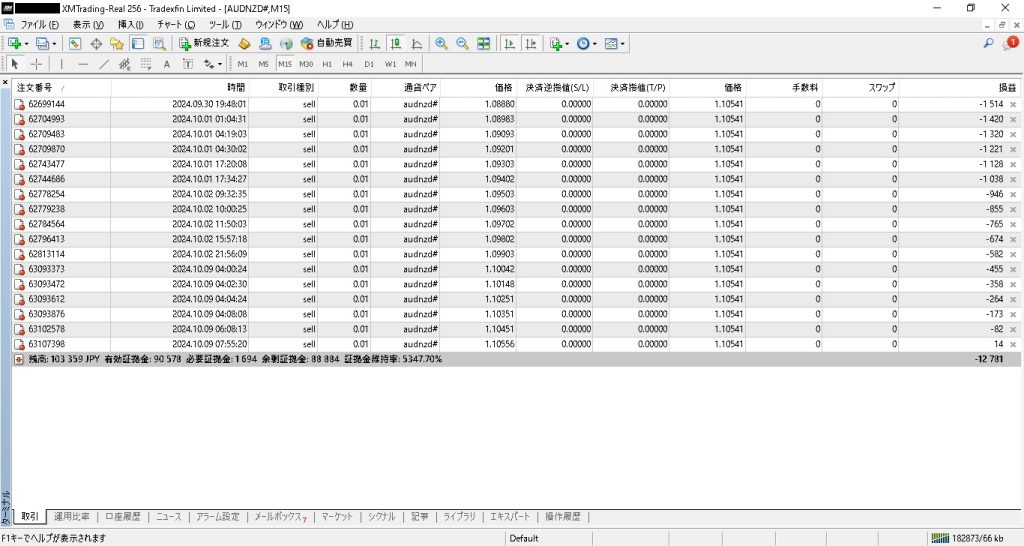This screenshot has width=1024, height=546.
Task: Toggle the M15 timeframe button
Action: [285, 64]
